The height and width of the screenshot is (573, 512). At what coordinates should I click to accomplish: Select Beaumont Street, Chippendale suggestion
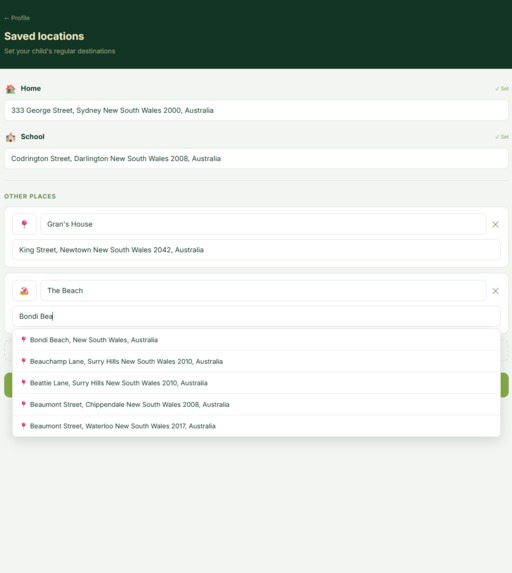click(256, 405)
